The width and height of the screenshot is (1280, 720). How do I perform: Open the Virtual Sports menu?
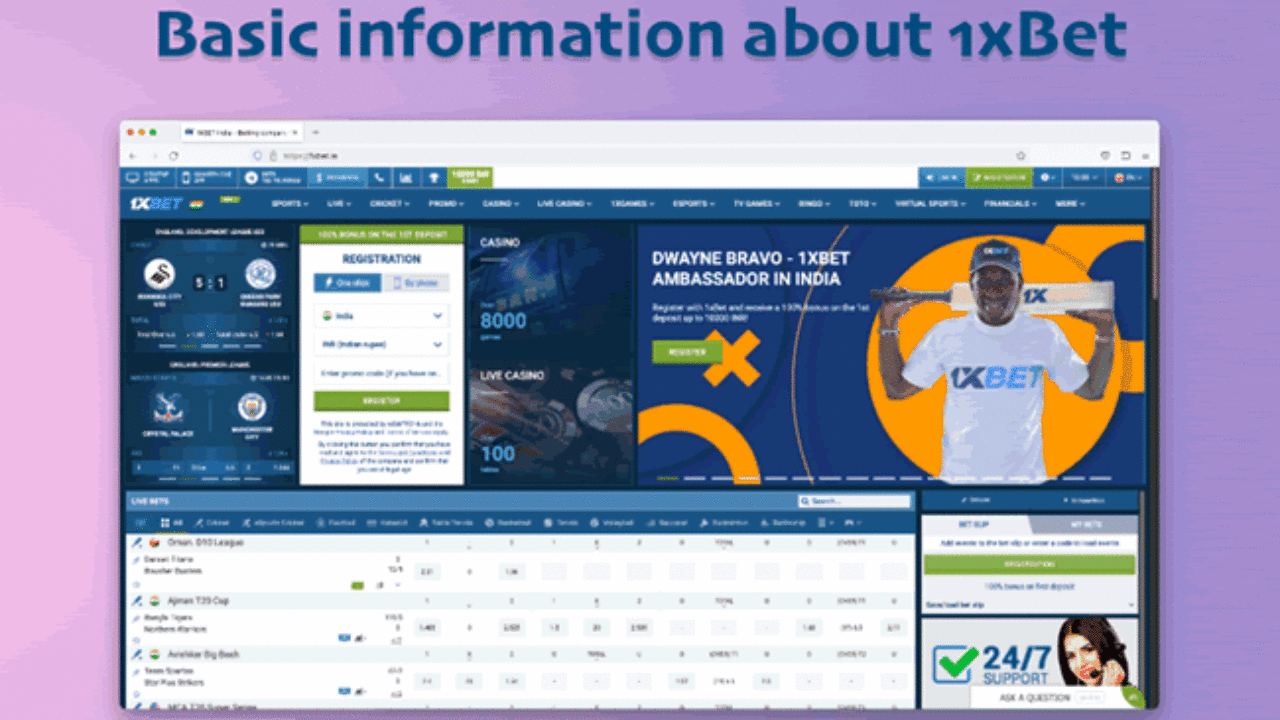(x=931, y=203)
